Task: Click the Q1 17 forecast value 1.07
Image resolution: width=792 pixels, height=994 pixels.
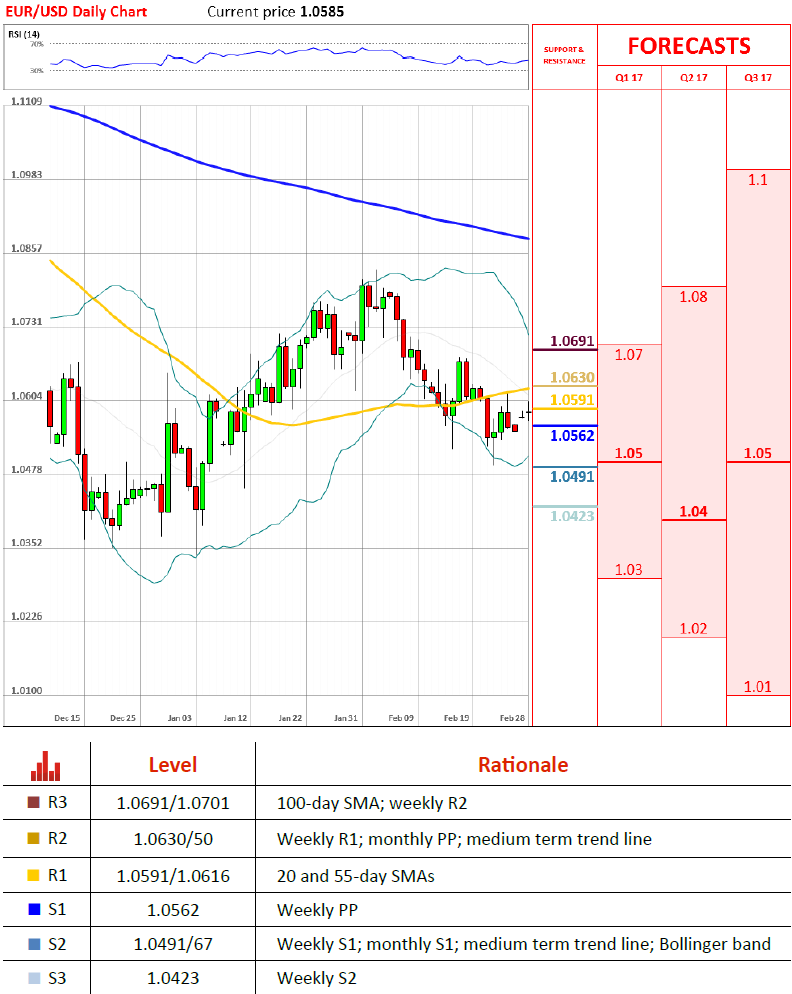Action: [x=629, y=355]
